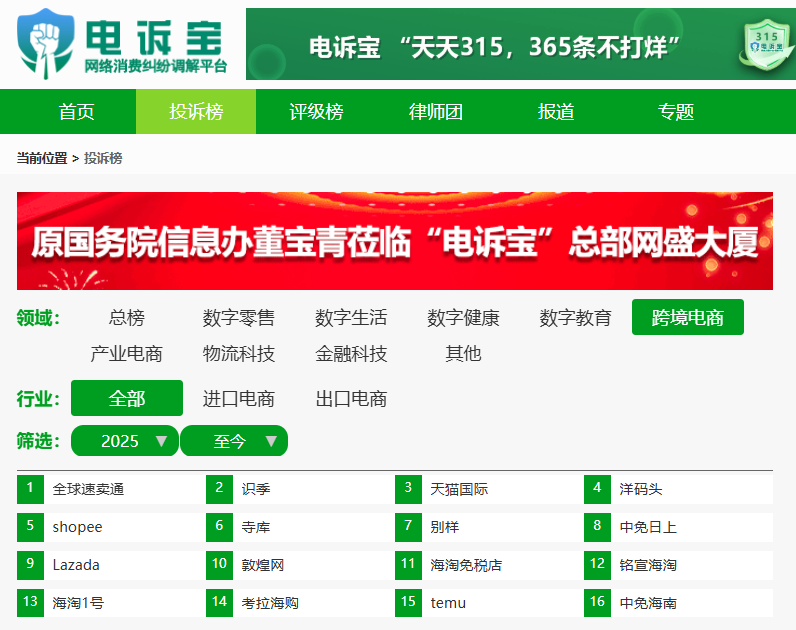Screen dimensions: 796x630
Task: Choose 数字健康 field filter
Action: pyautogui.click(x=463, y=318)
